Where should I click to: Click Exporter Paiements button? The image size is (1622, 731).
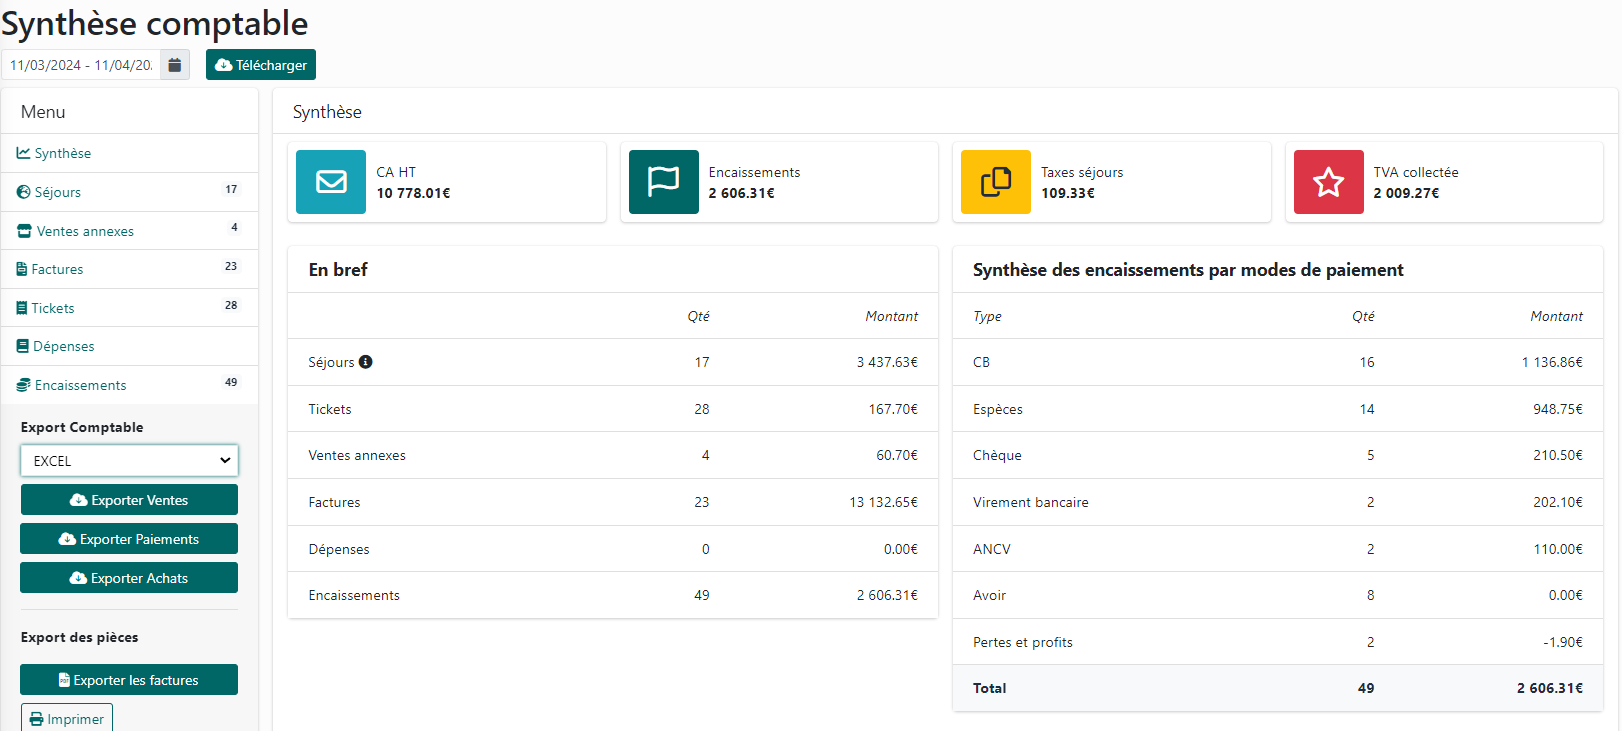click(x=129, y=539)
